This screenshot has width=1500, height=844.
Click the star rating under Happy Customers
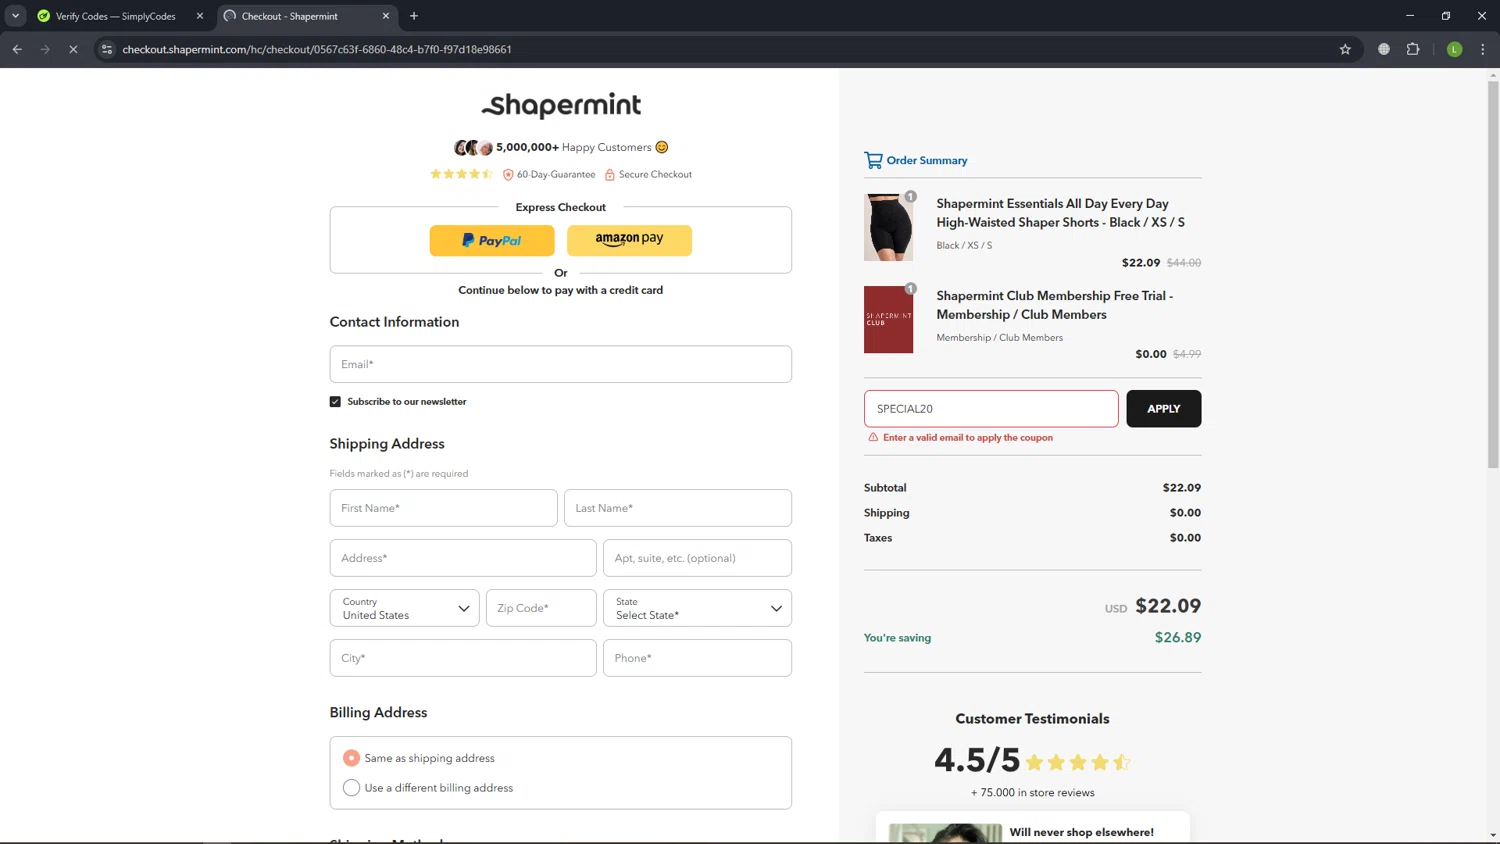click(x=462, y=174)
